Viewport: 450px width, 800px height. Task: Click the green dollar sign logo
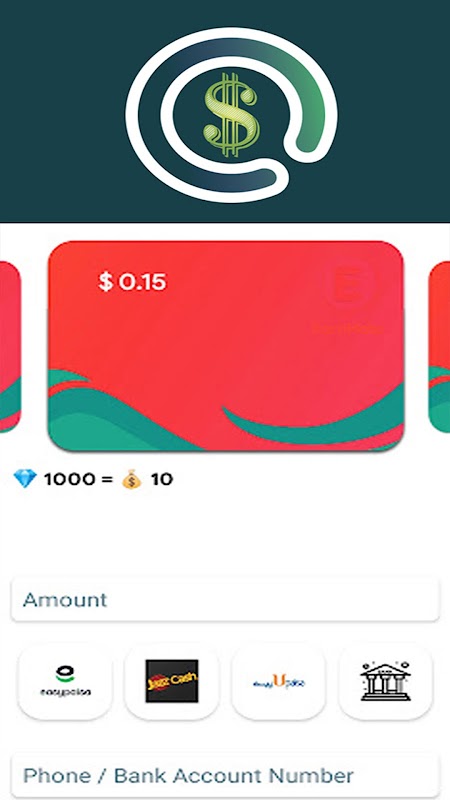click(x=231, y=115)
